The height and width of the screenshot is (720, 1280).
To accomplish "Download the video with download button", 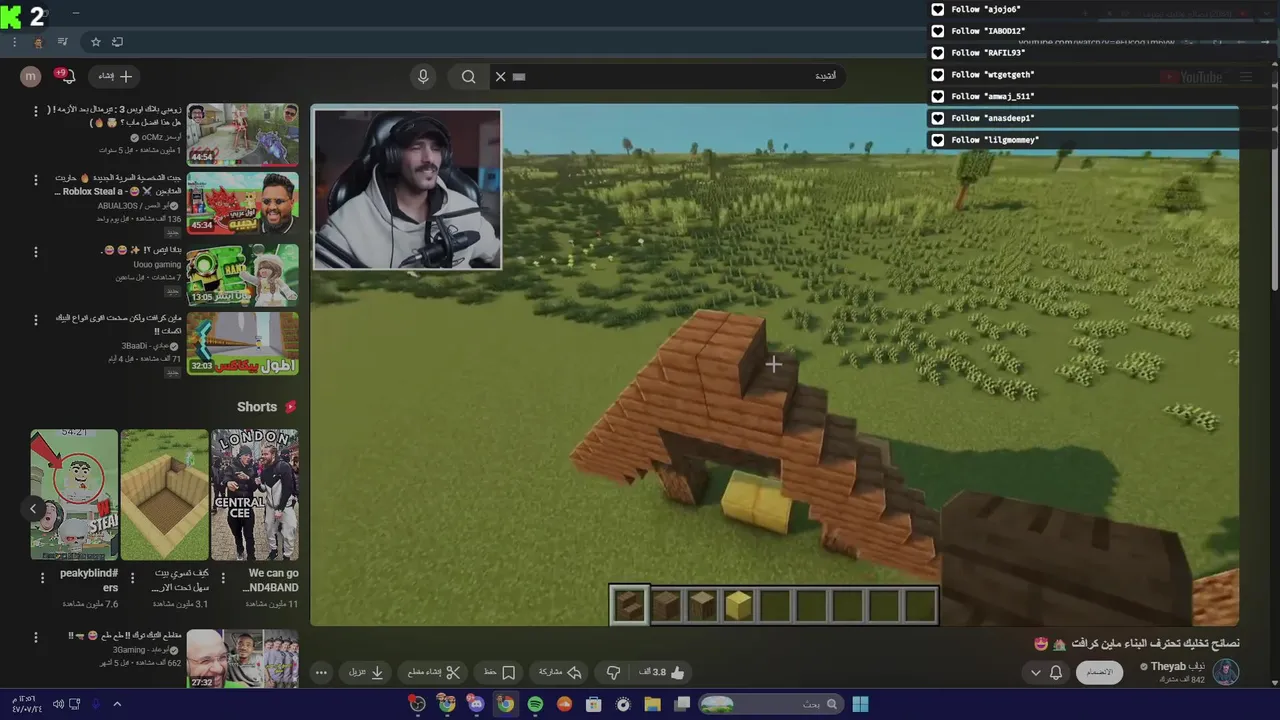I will [367, 672].
